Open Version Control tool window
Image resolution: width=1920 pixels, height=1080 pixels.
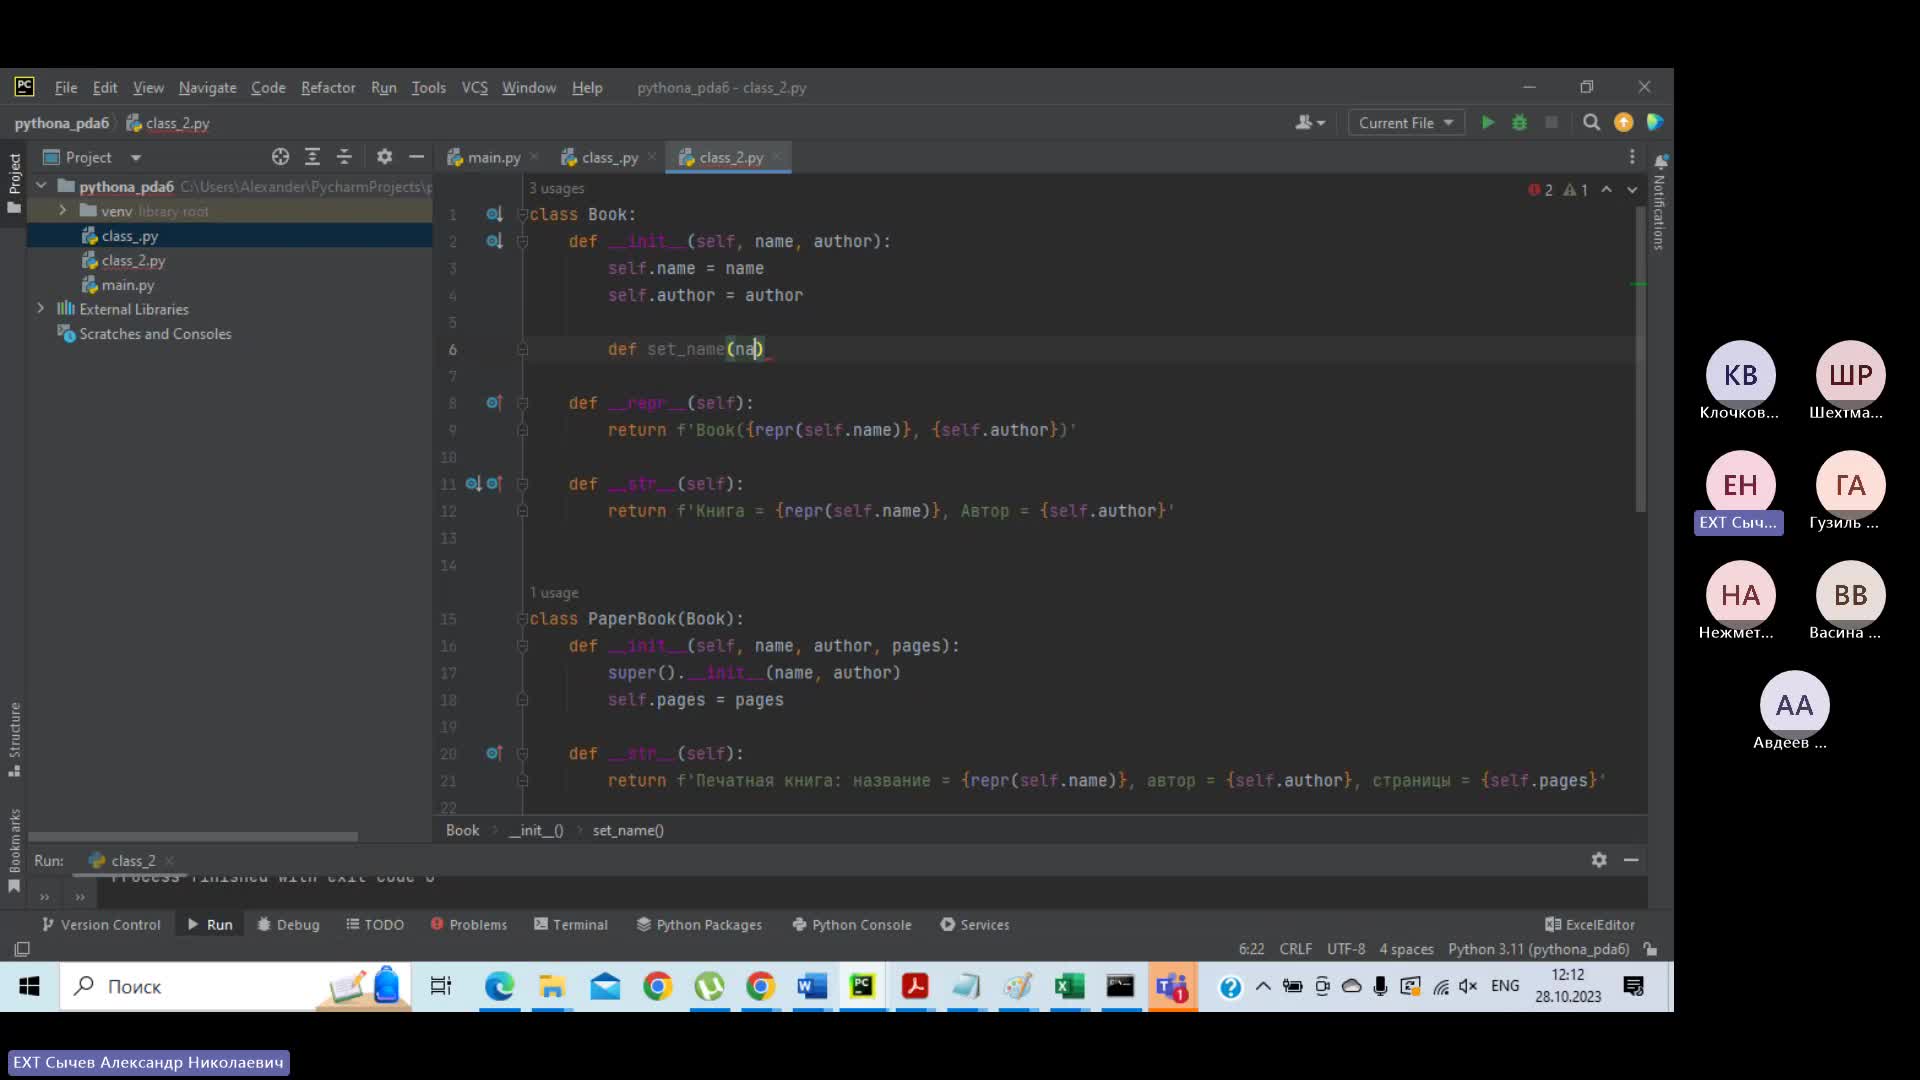coord(101,925)
